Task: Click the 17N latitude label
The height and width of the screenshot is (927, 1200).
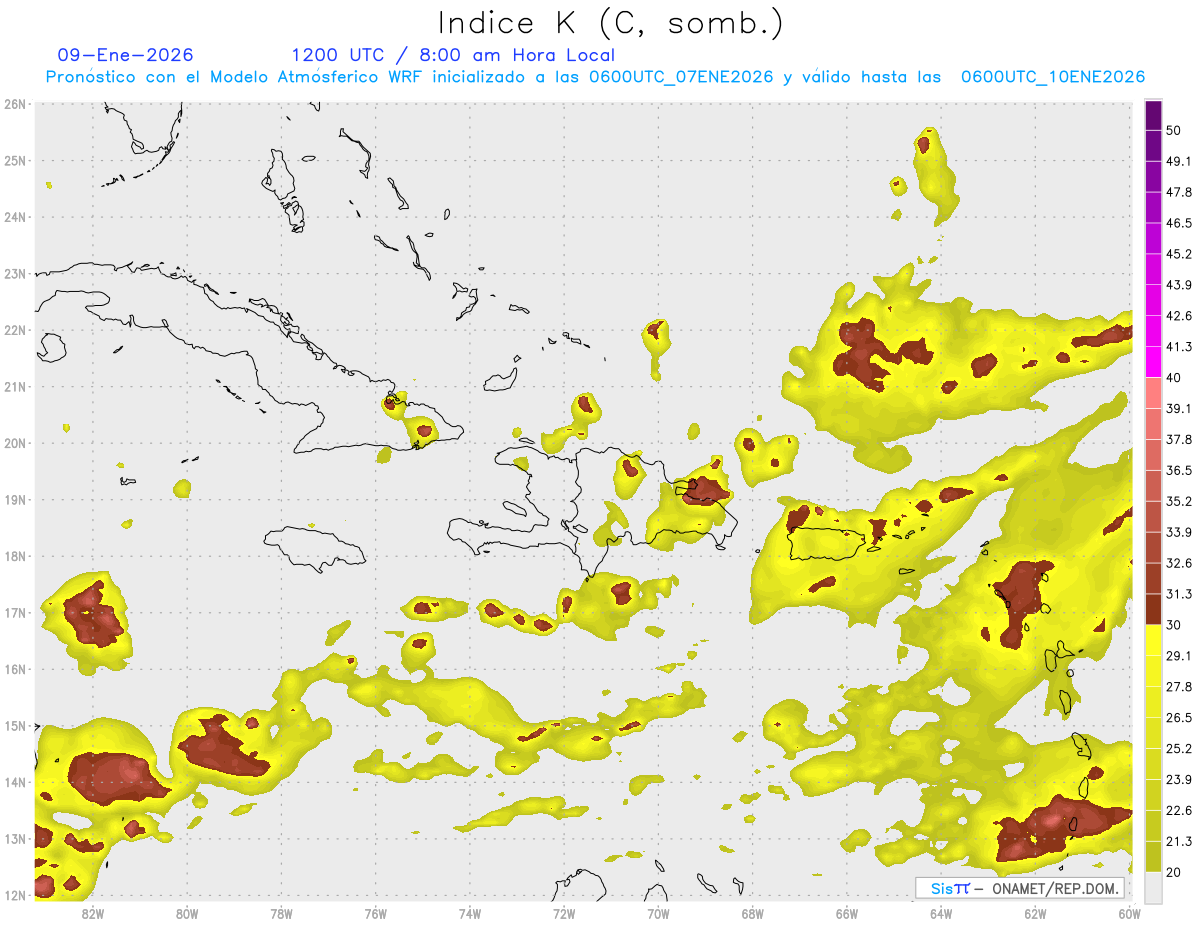Action: 15,612
